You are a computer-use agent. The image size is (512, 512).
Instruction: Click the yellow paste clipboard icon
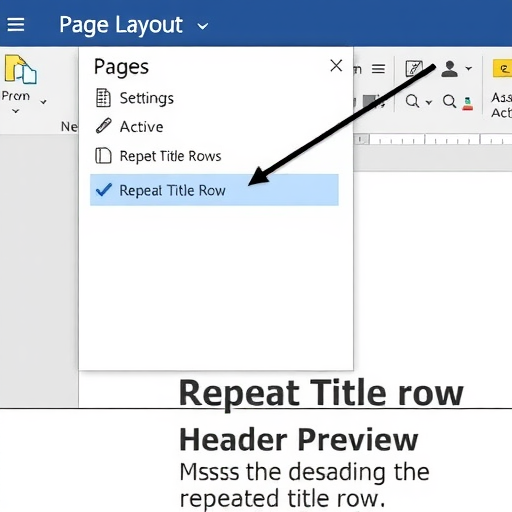pyautogui.click(x=20, y=69)
